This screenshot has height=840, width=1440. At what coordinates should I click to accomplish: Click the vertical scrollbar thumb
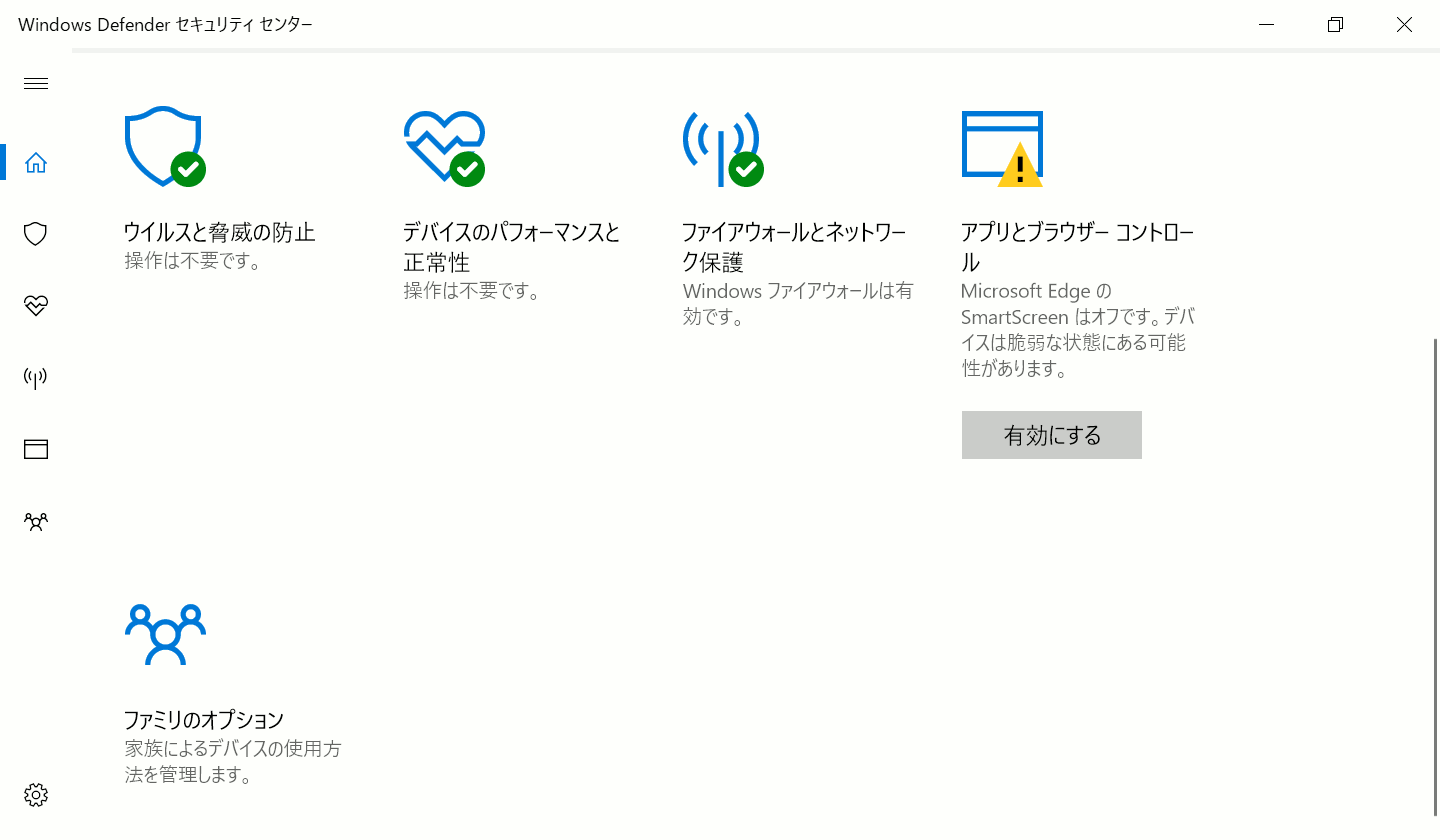1436,575
